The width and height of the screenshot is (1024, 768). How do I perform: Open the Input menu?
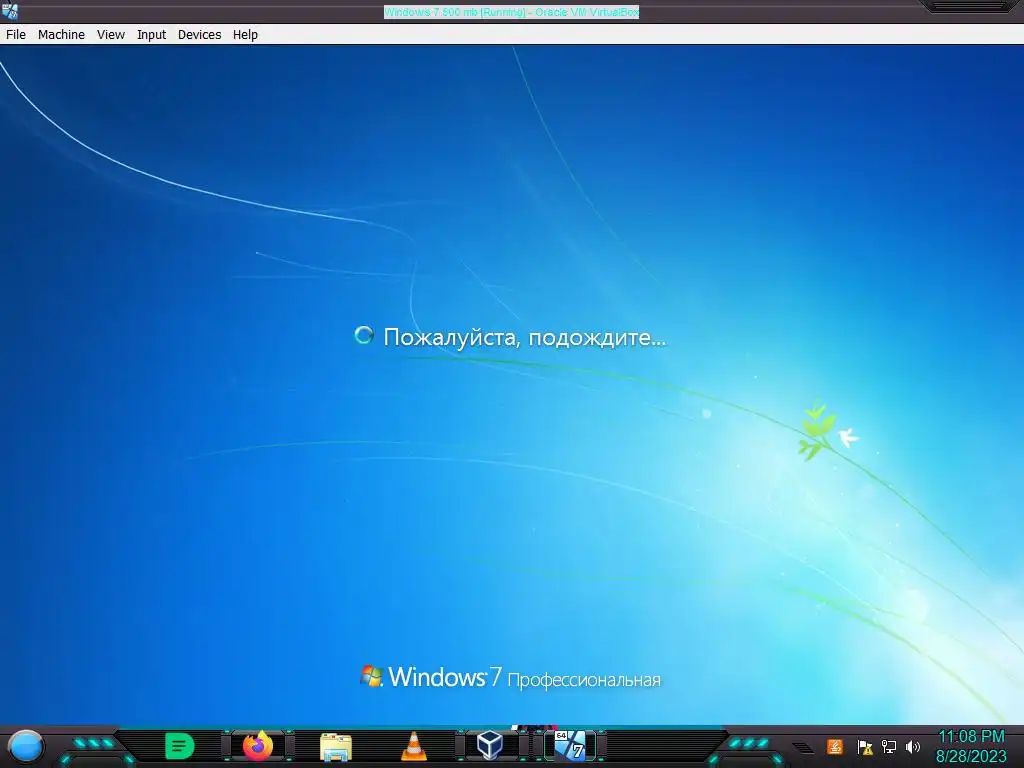152,35
